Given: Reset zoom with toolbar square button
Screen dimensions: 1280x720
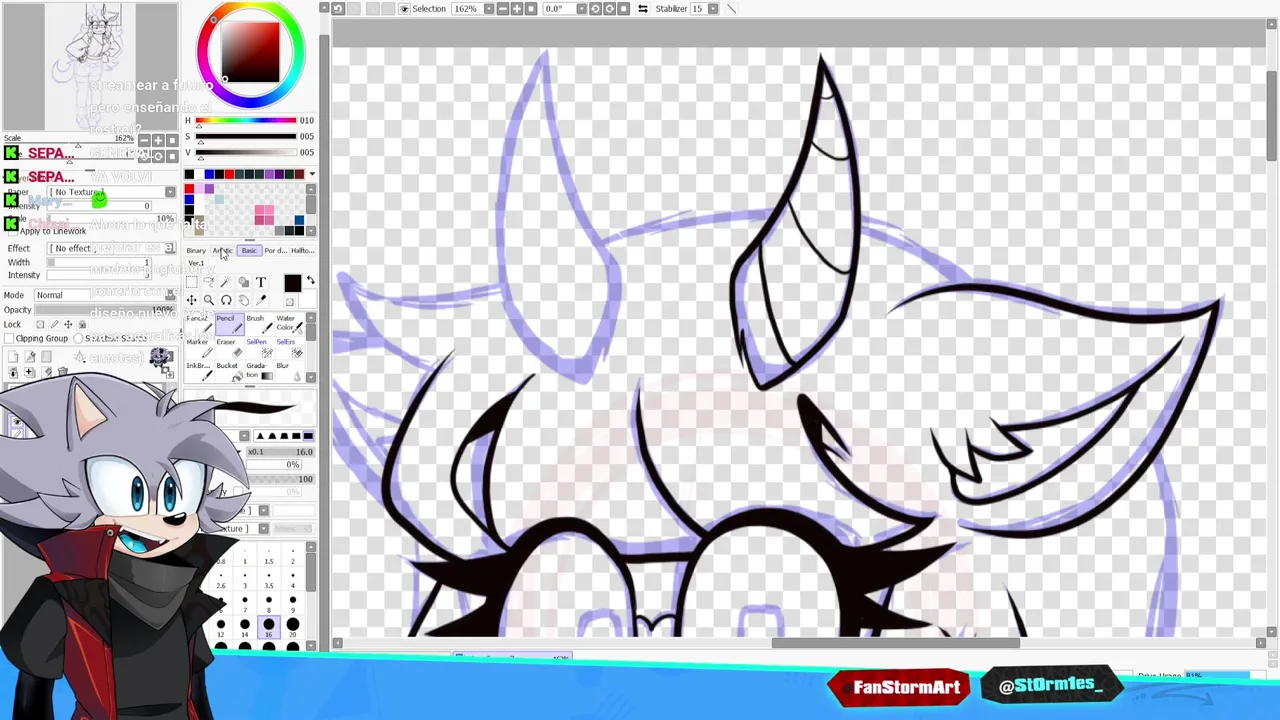Looking at the screenshot, I should [x=531, y=8].
